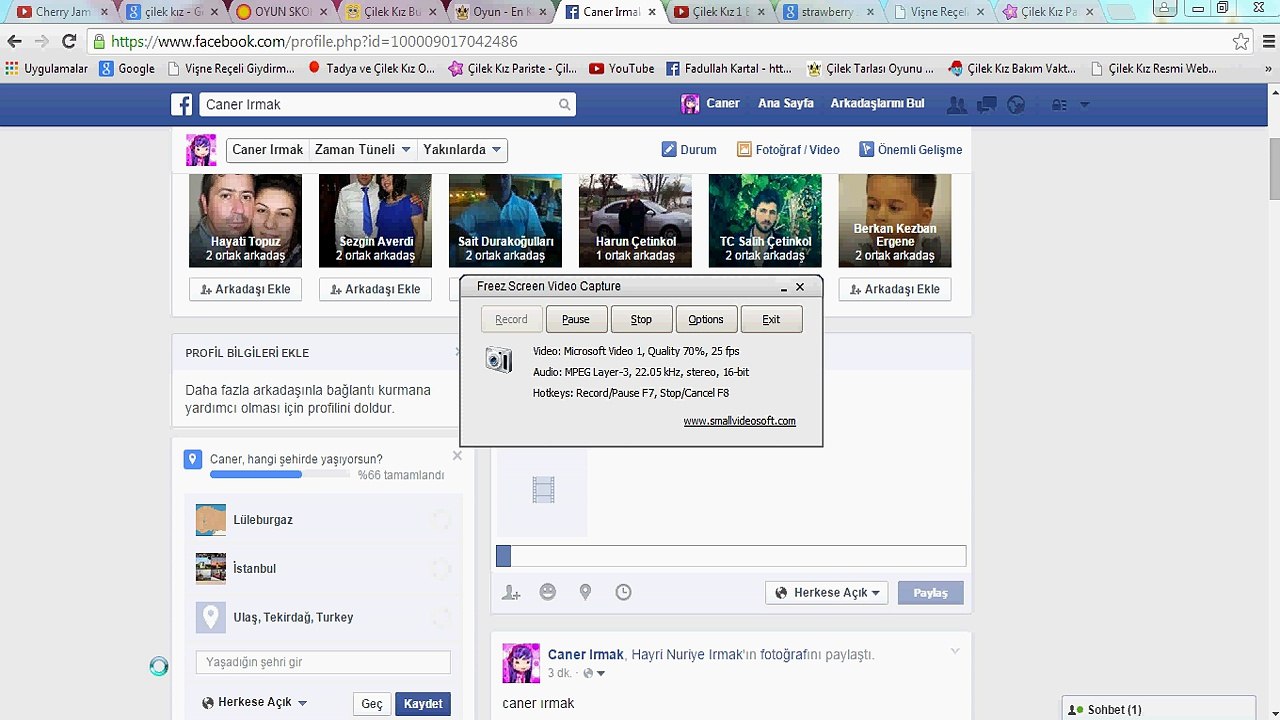Screen dimensions: 1280x720
Task: Click Arkadaşlarını Bul in header
Action: (x=877, y=104)
